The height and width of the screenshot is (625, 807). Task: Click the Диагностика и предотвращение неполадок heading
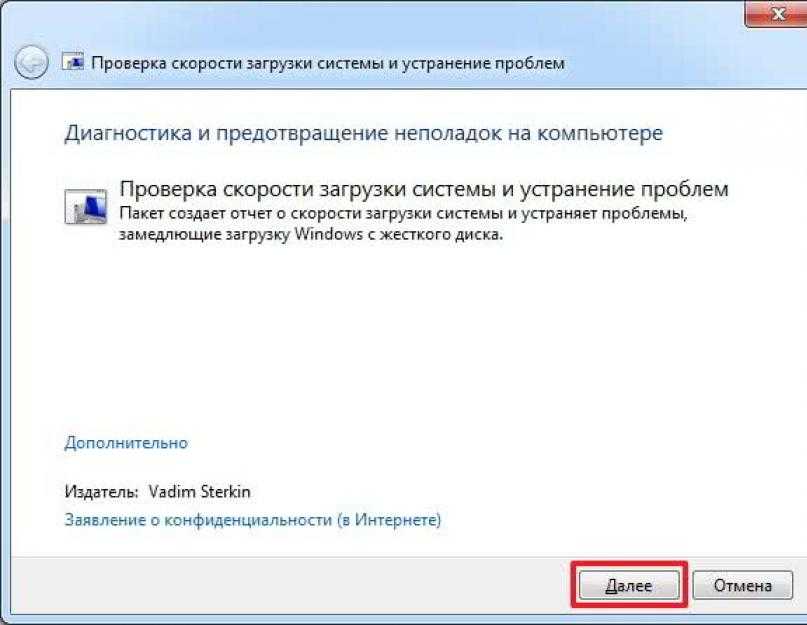pos(363,133)
